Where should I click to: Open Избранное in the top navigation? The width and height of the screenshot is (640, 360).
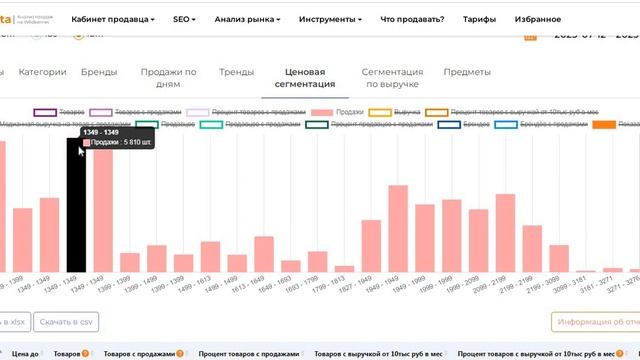(x=538, y=19)
